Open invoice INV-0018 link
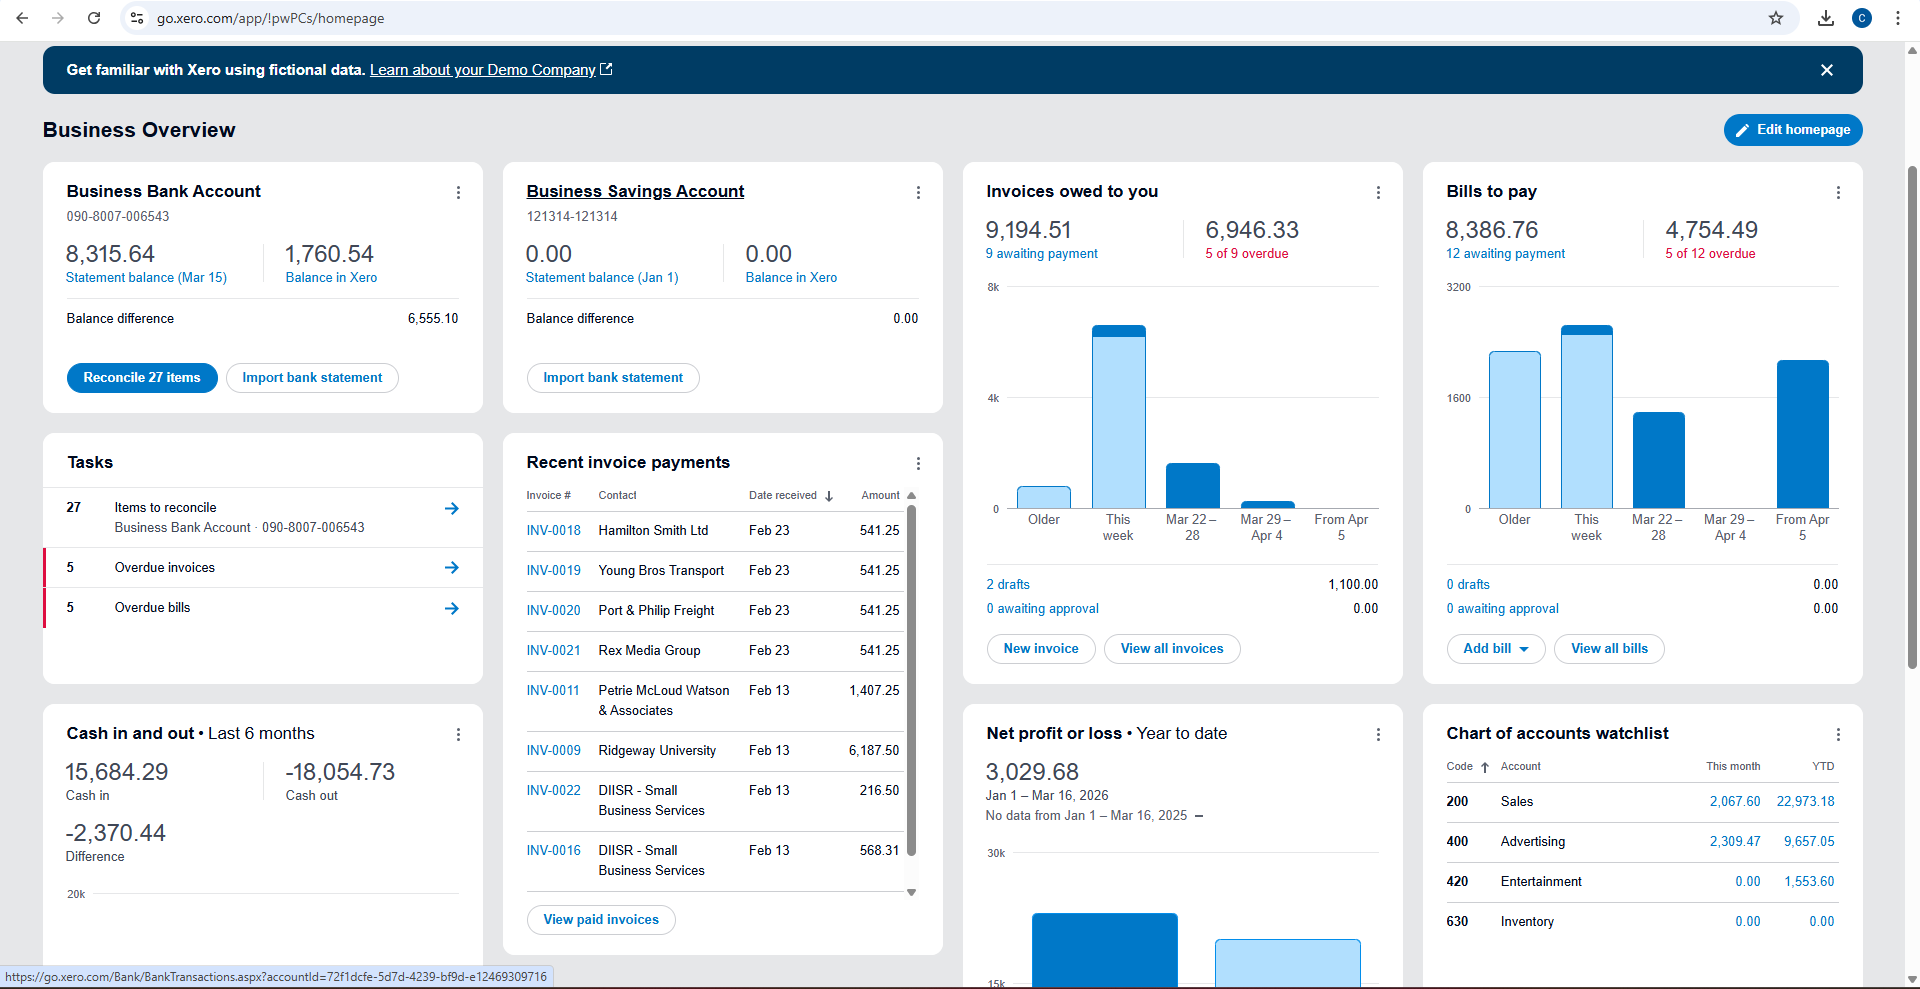 (553, 530)
